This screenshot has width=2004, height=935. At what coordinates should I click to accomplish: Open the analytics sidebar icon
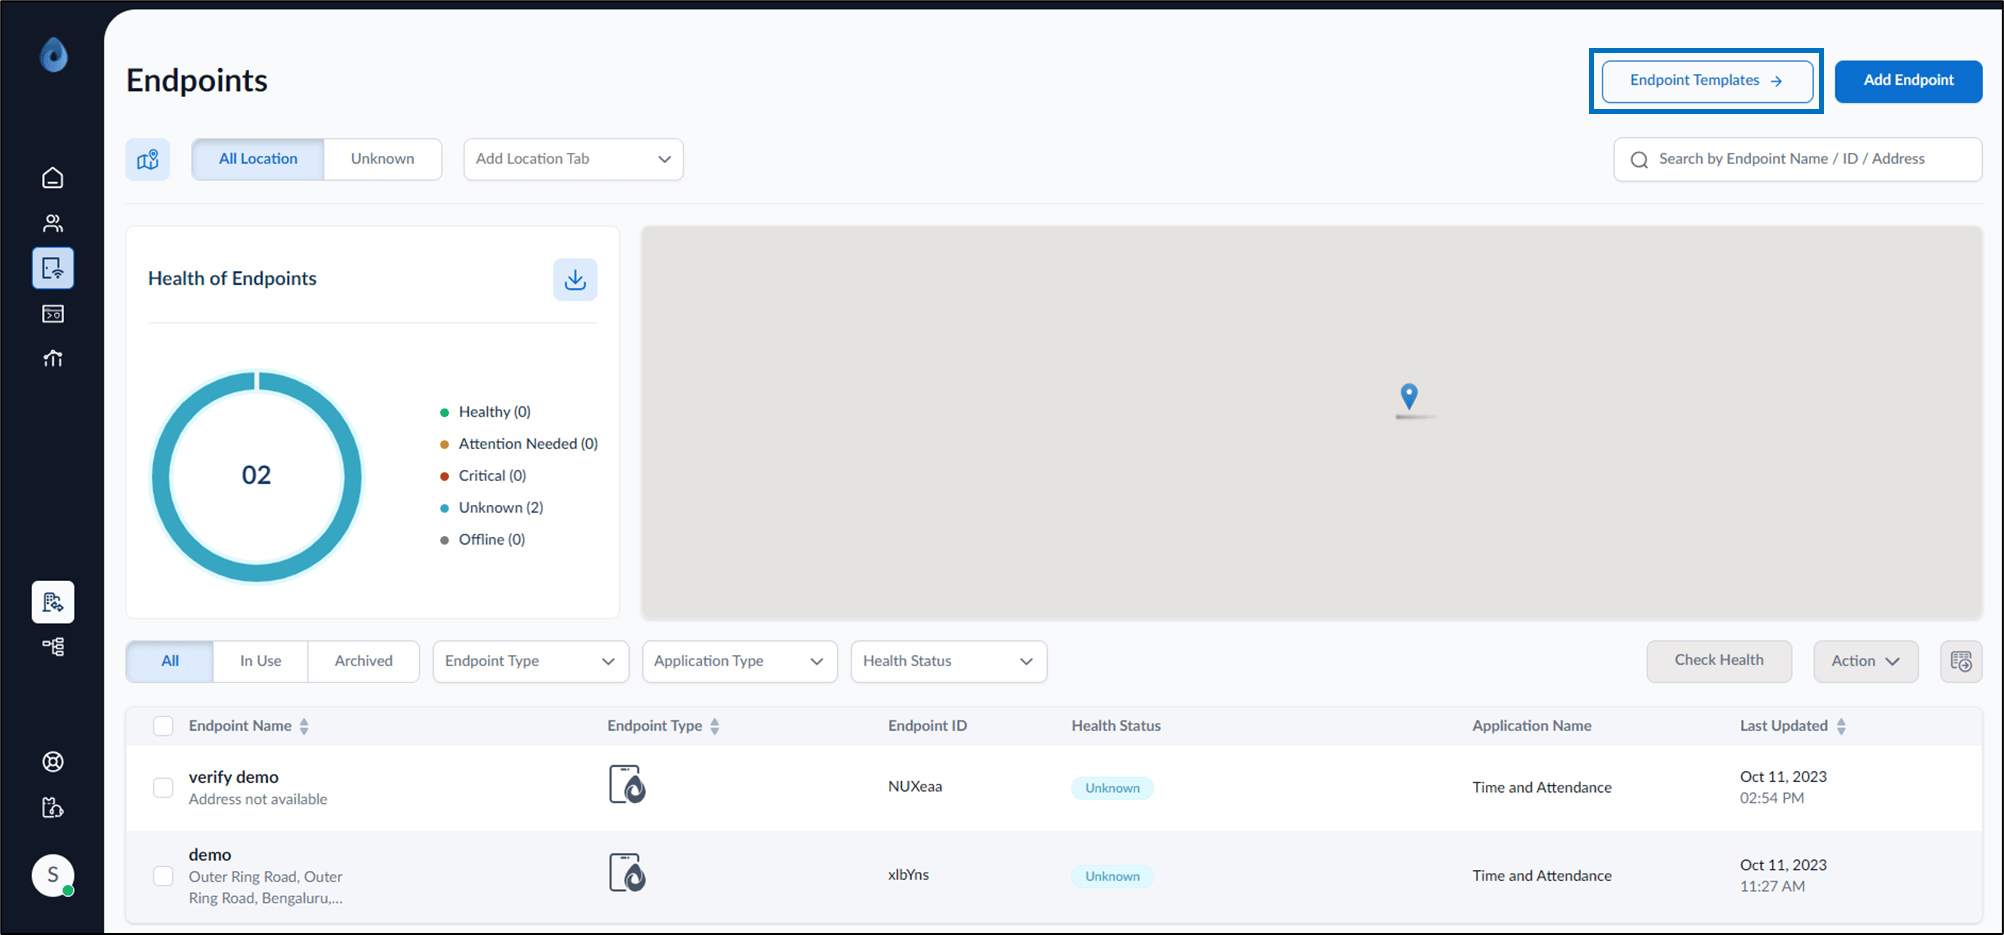[x=53, y=358]
